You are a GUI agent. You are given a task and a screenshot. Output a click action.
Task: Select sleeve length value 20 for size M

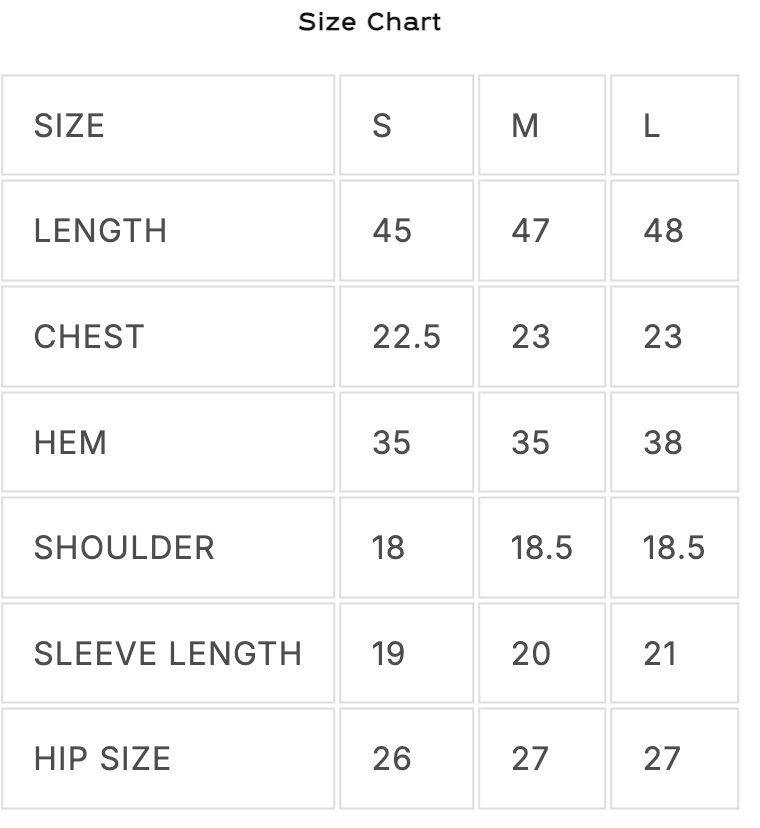[x=530, y=654]
